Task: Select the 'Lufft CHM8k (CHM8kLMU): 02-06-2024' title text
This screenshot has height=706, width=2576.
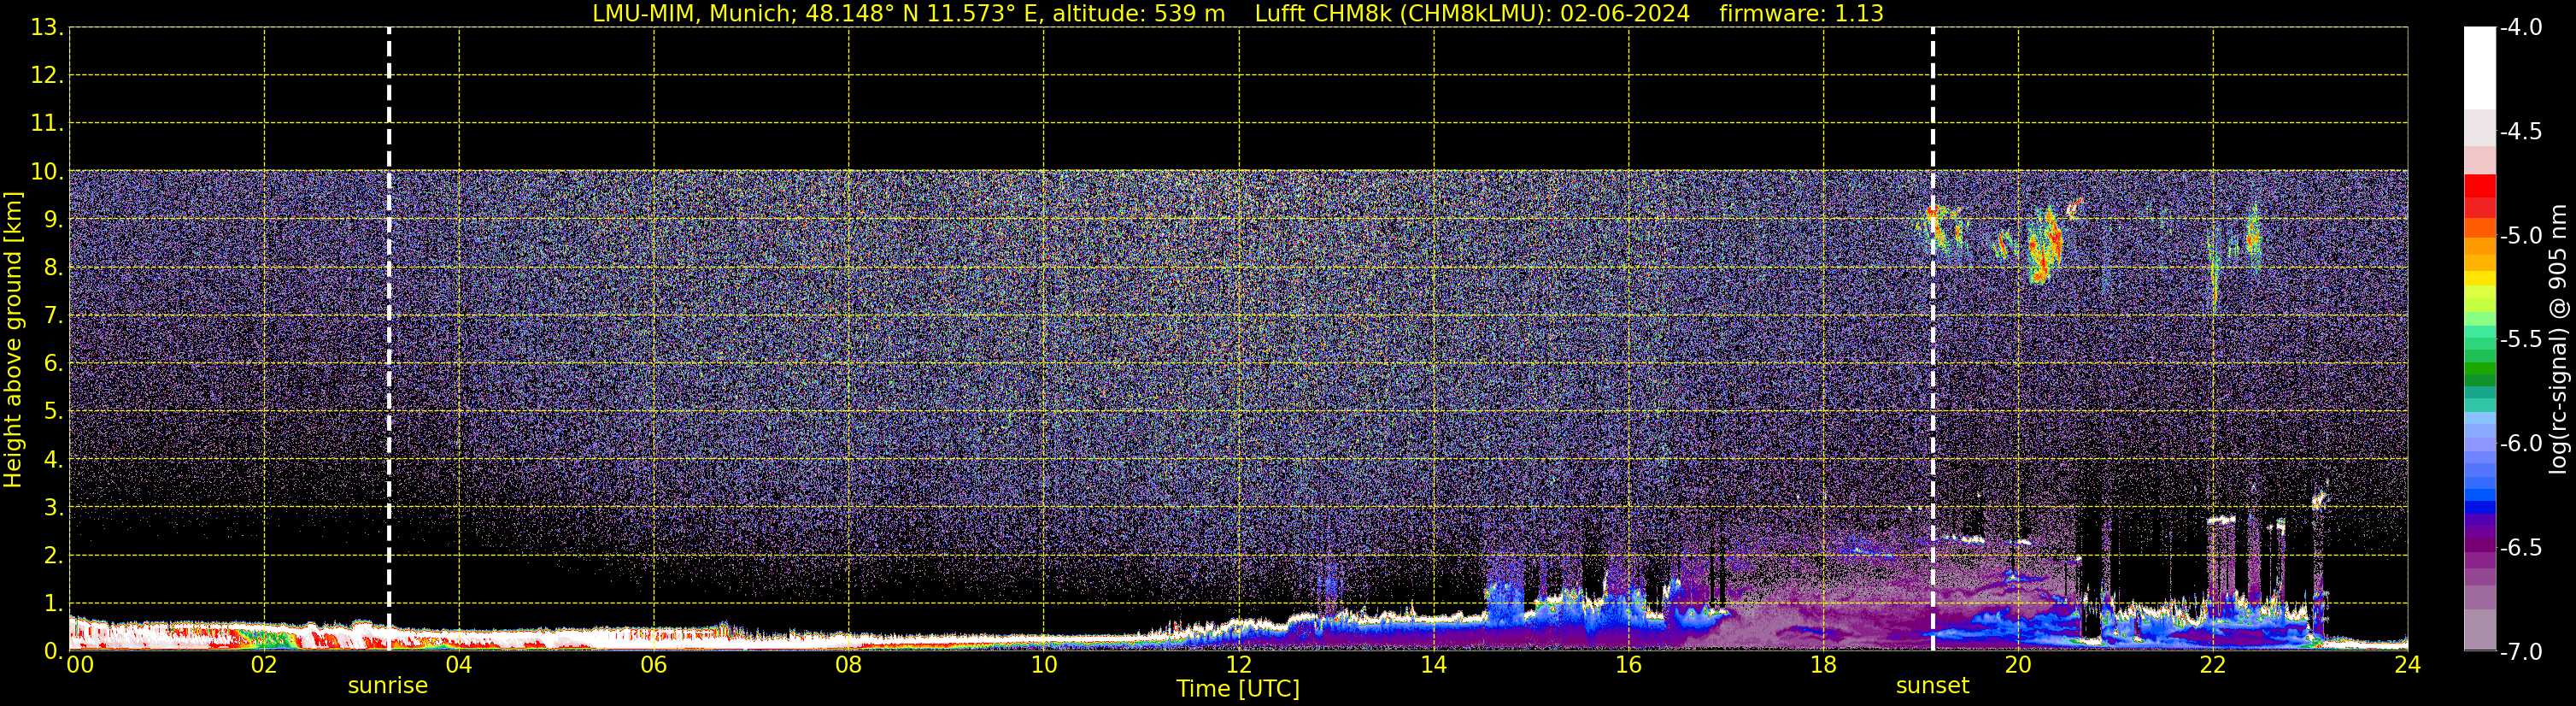Action: [x=1472, y=14]
